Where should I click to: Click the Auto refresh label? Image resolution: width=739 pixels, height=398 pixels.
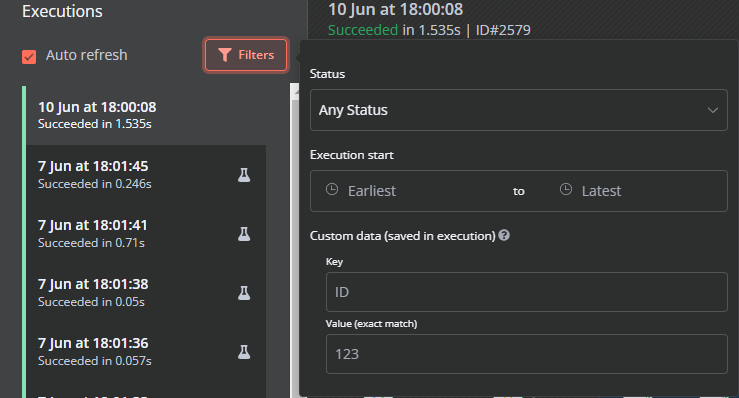[x=87, y=55]
